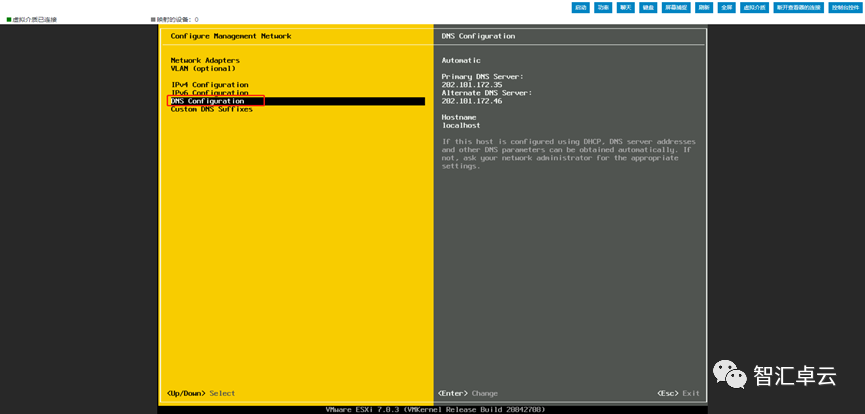Select VLAN (optional) entry
The width and height of the screenshot is (865, 414).
(x=203, y=68)
